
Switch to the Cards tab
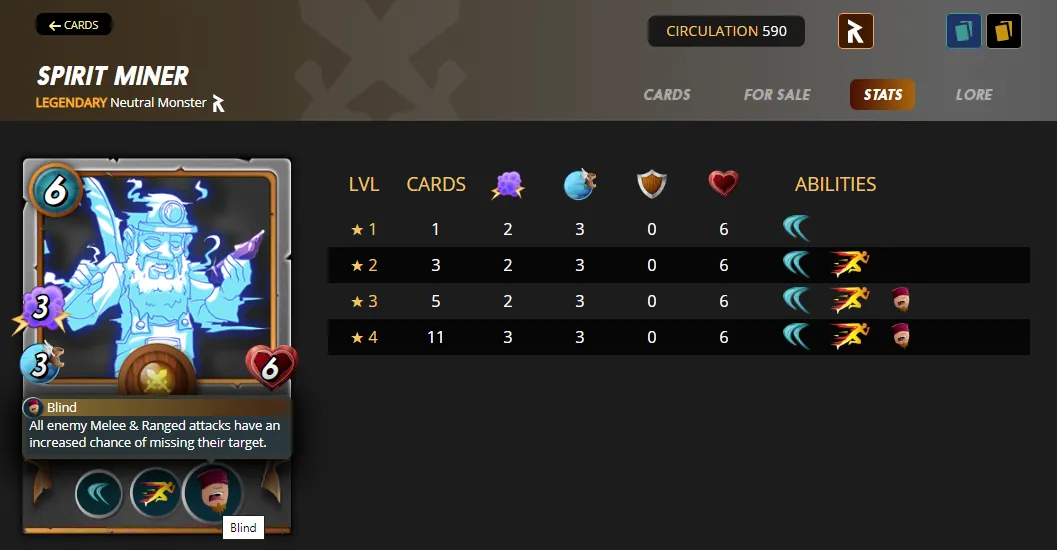[667, 94]
